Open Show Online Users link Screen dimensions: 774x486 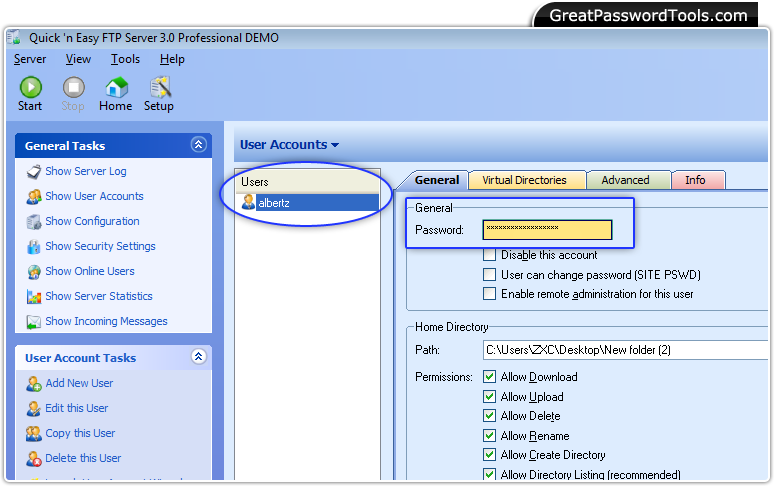[90, 271]
